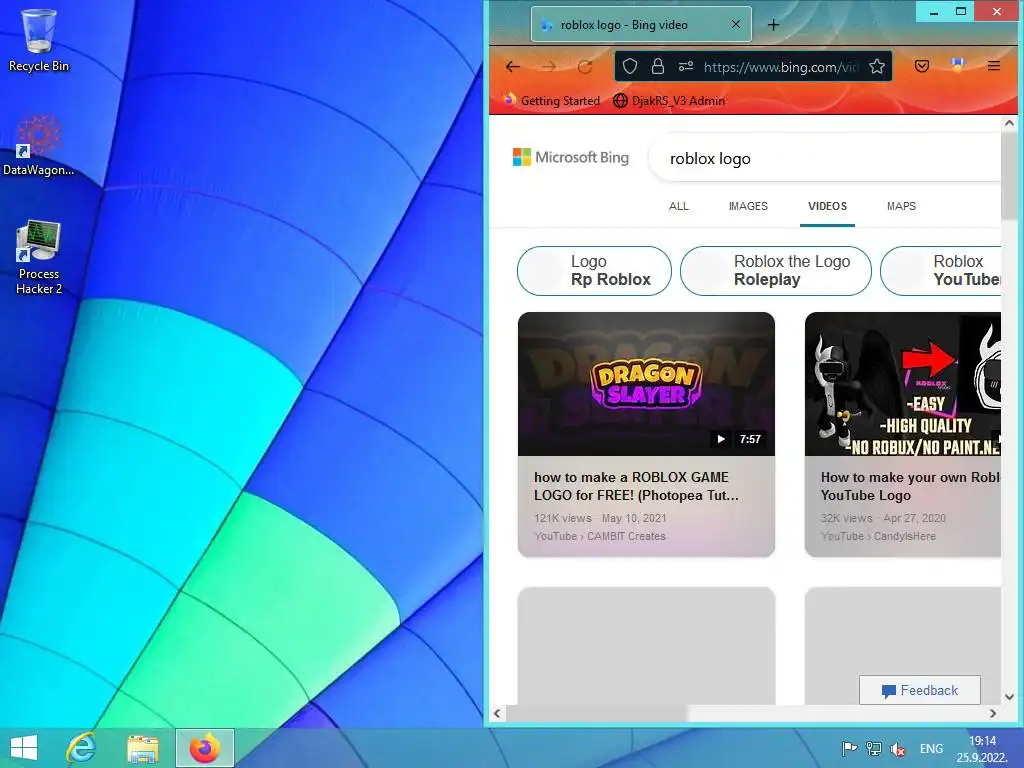Click the extension icon beside Pocket
The image size is (1024, 768).
[957, 65]
